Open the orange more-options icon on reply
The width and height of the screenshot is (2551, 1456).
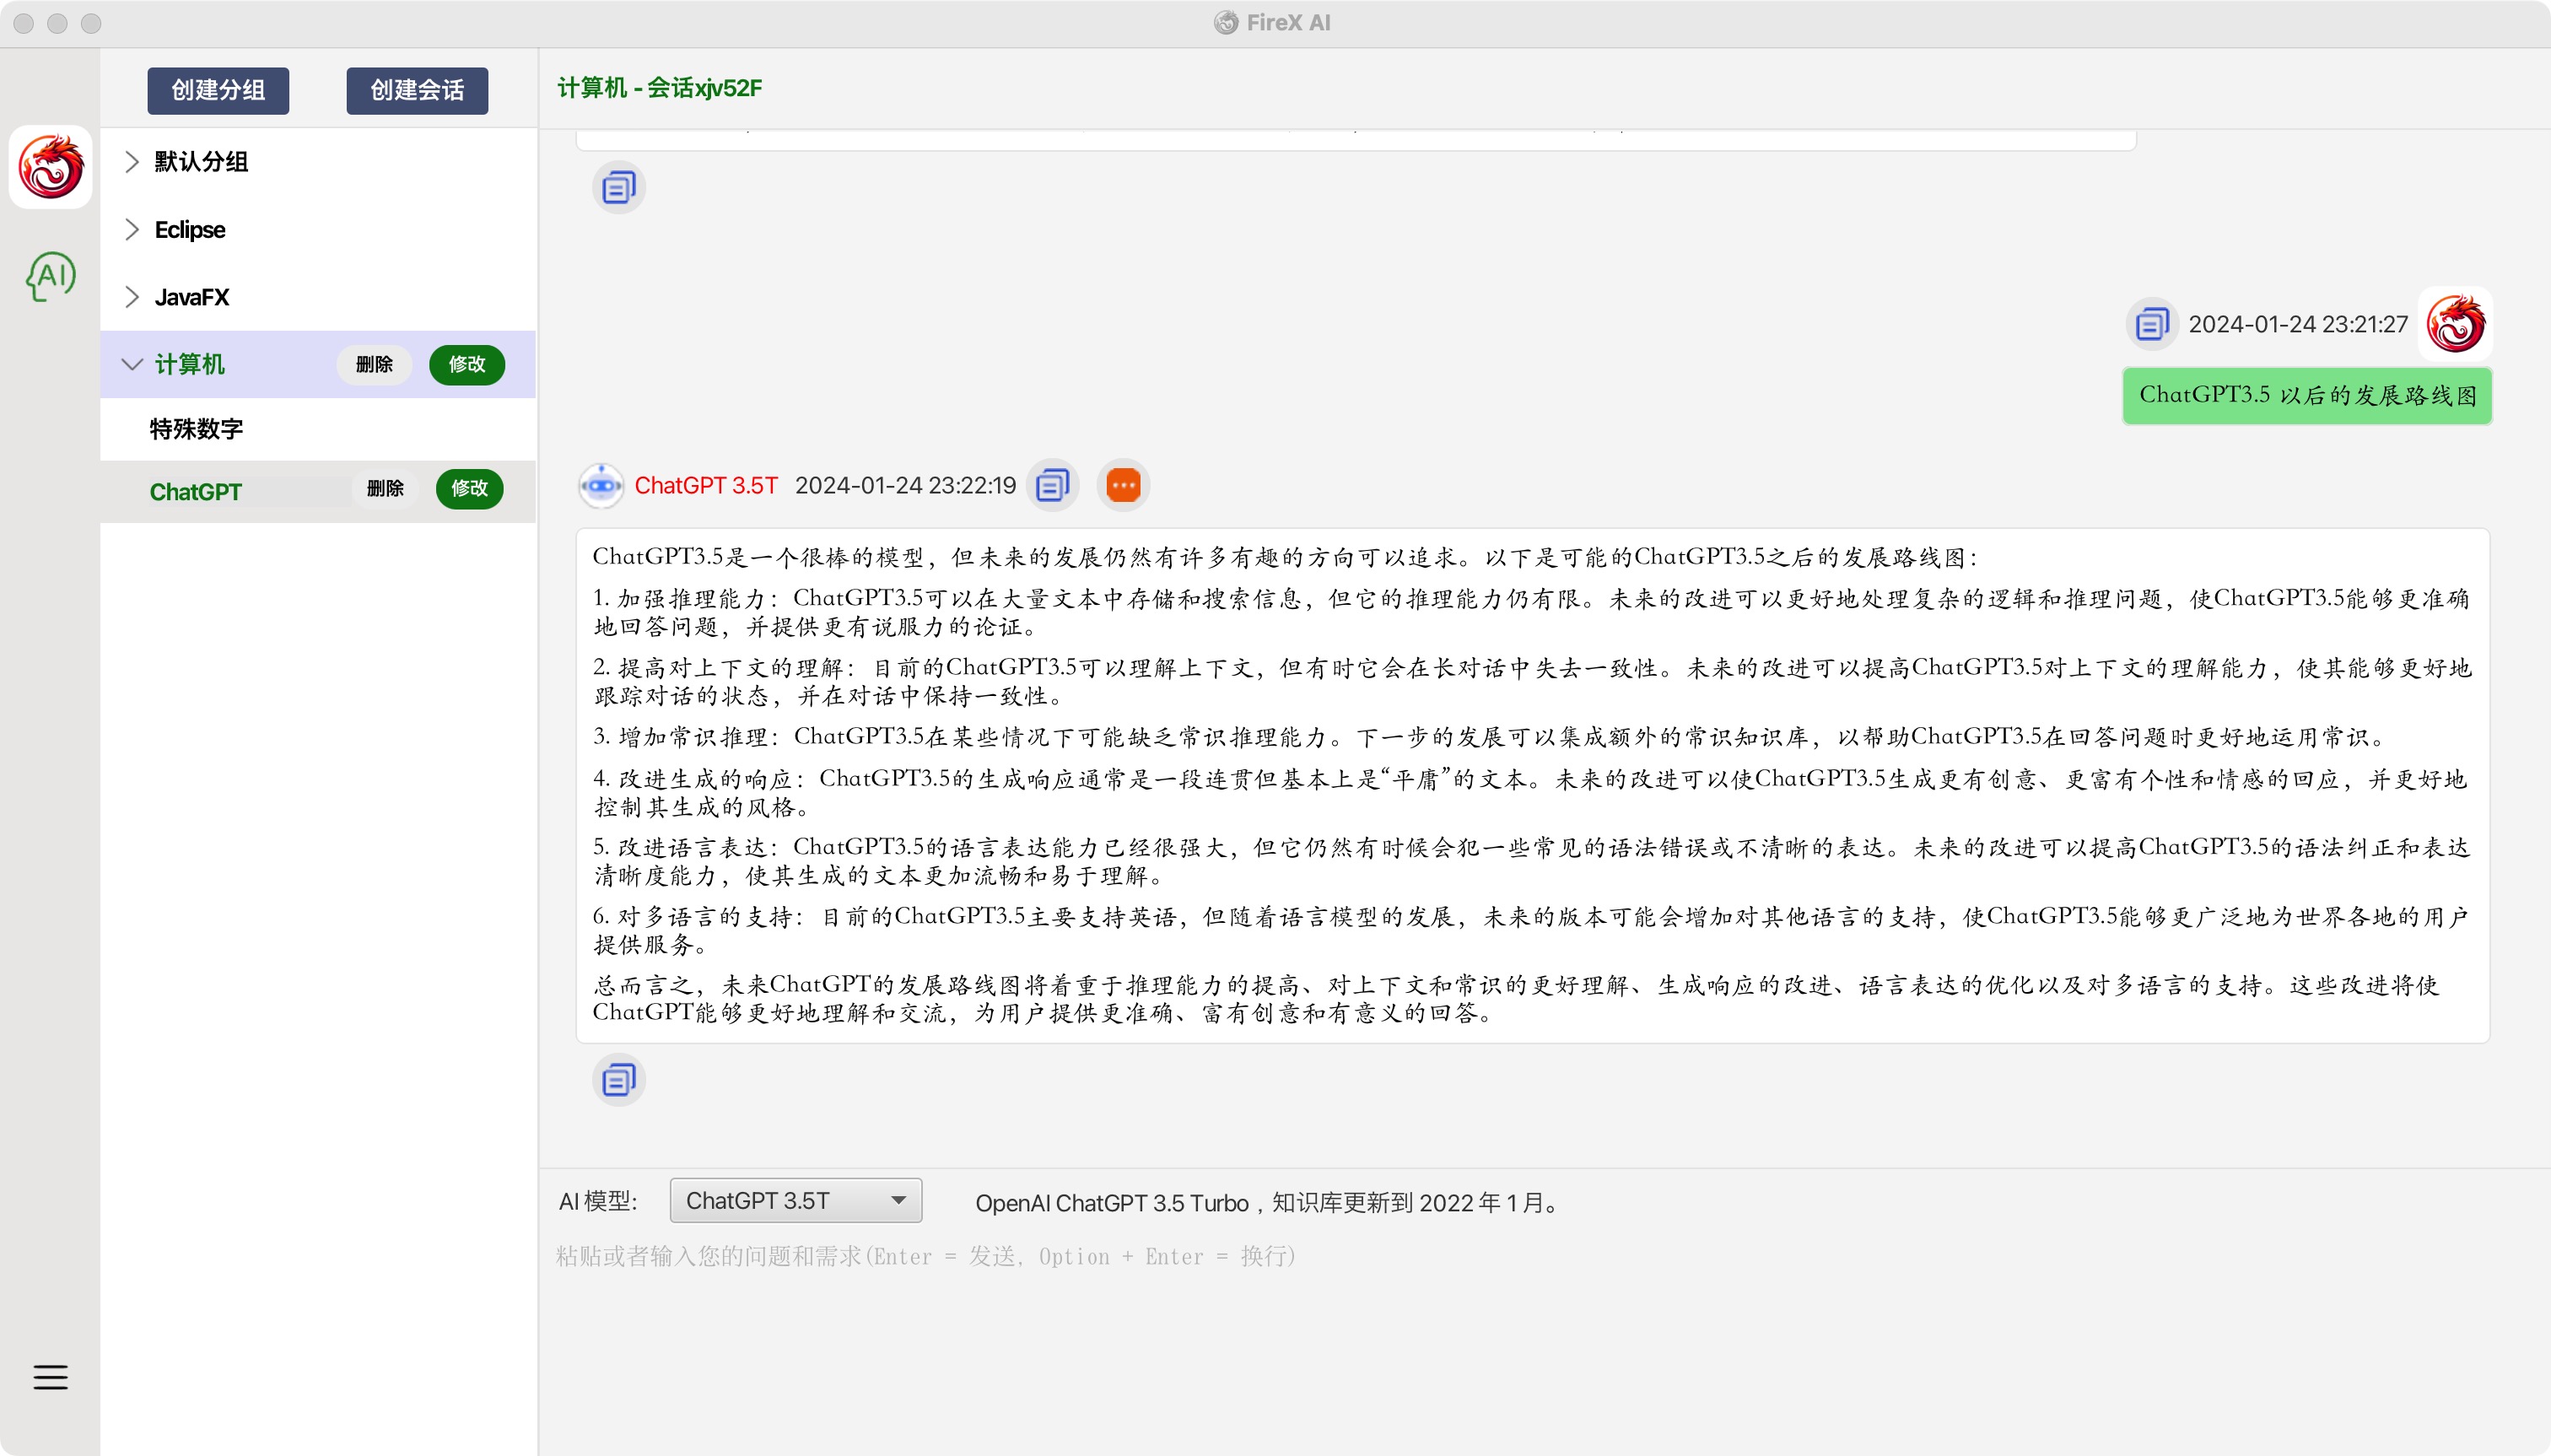(1123, 486)
